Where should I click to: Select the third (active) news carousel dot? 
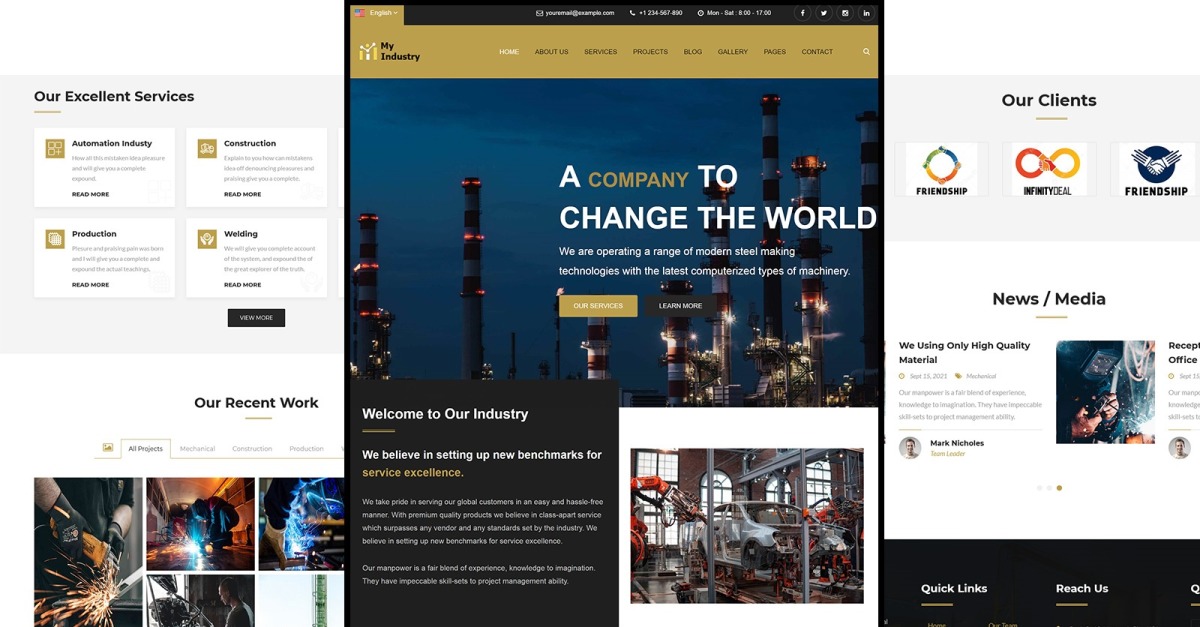(1059, 488)
